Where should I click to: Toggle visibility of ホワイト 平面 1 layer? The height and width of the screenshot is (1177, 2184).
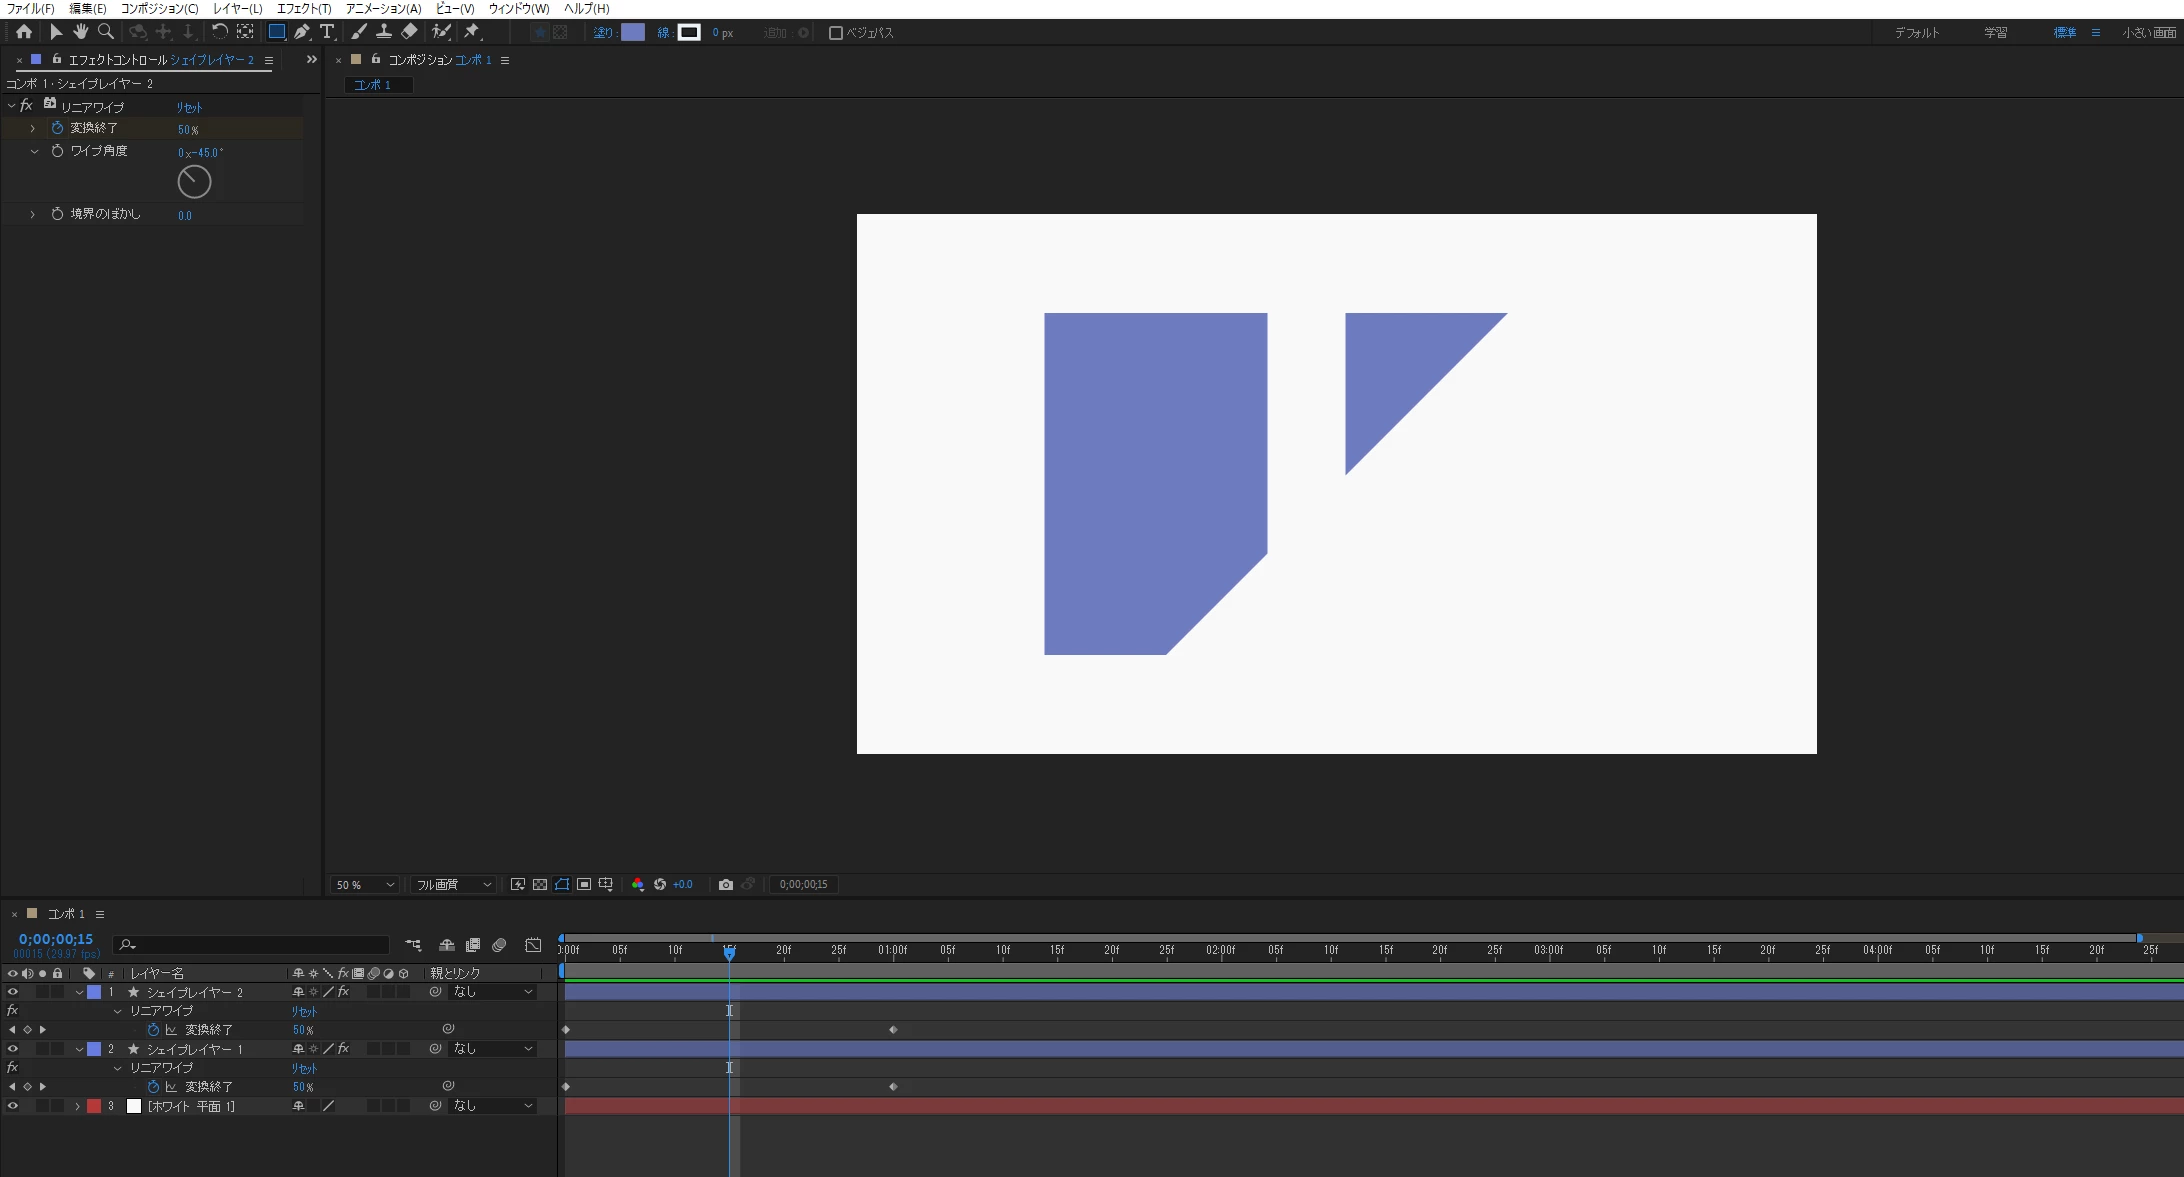point(13,1106)
